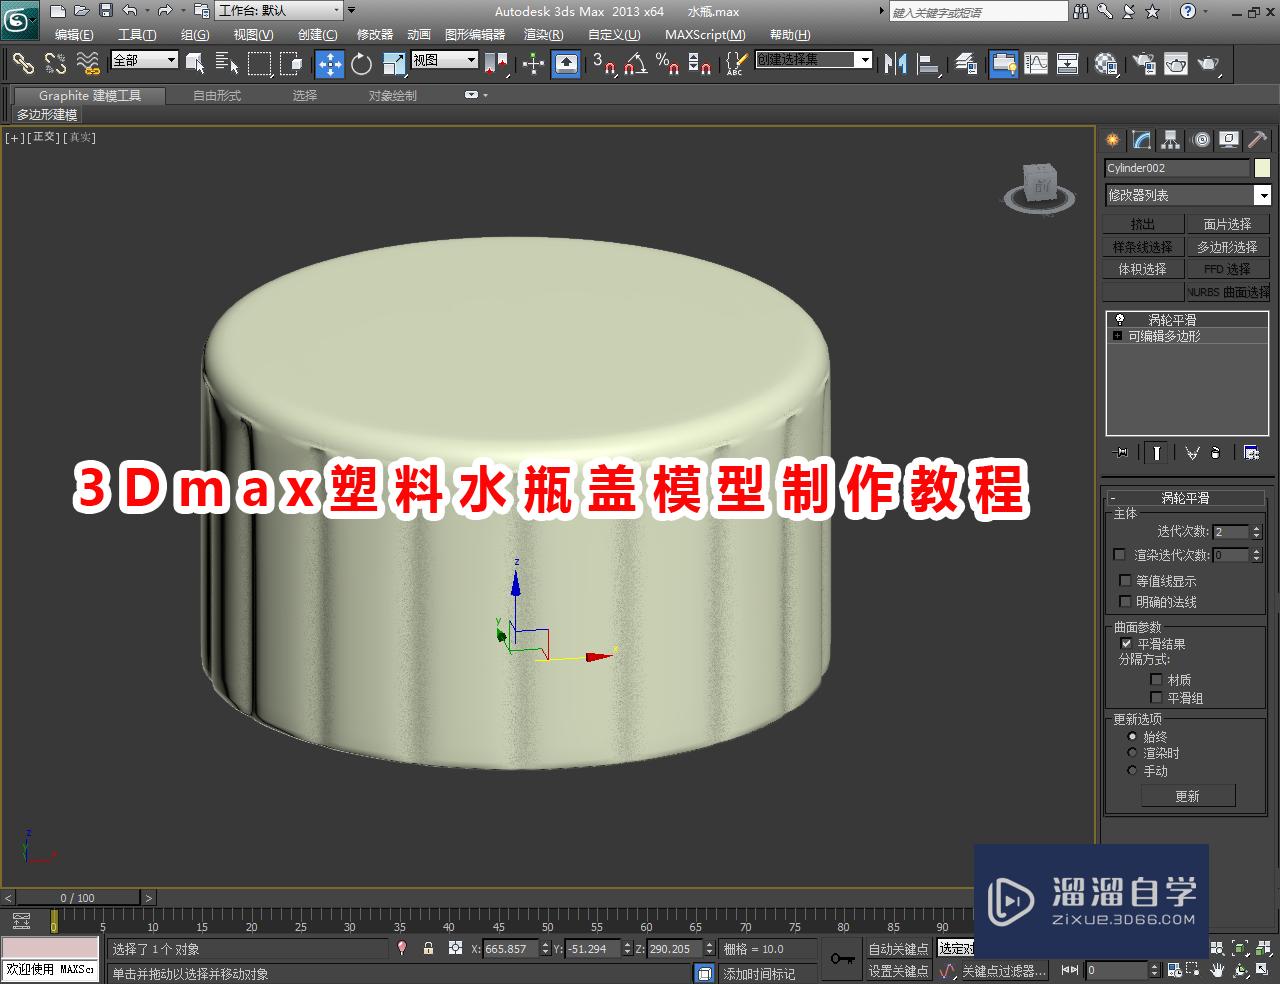
Task: Enable 等值线显示 checkbox
Action: click(x=1125, y=580)
